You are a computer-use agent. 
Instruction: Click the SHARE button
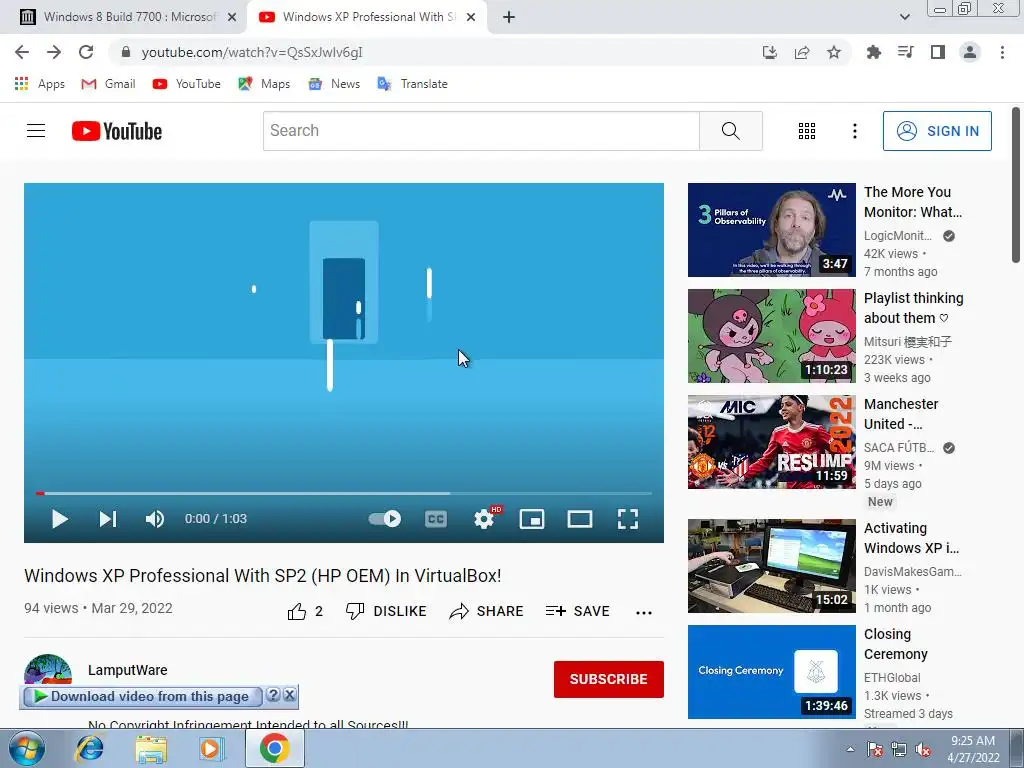487,611
